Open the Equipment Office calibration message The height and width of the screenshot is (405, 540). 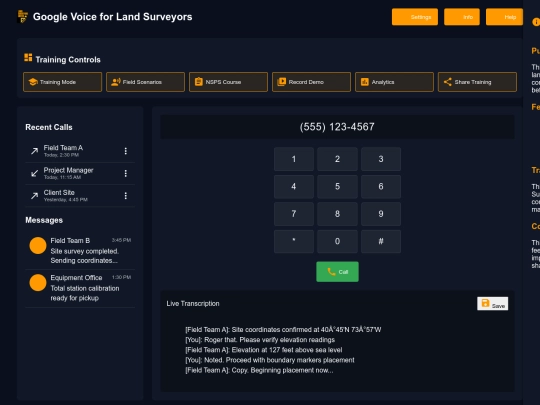(80, 288)
